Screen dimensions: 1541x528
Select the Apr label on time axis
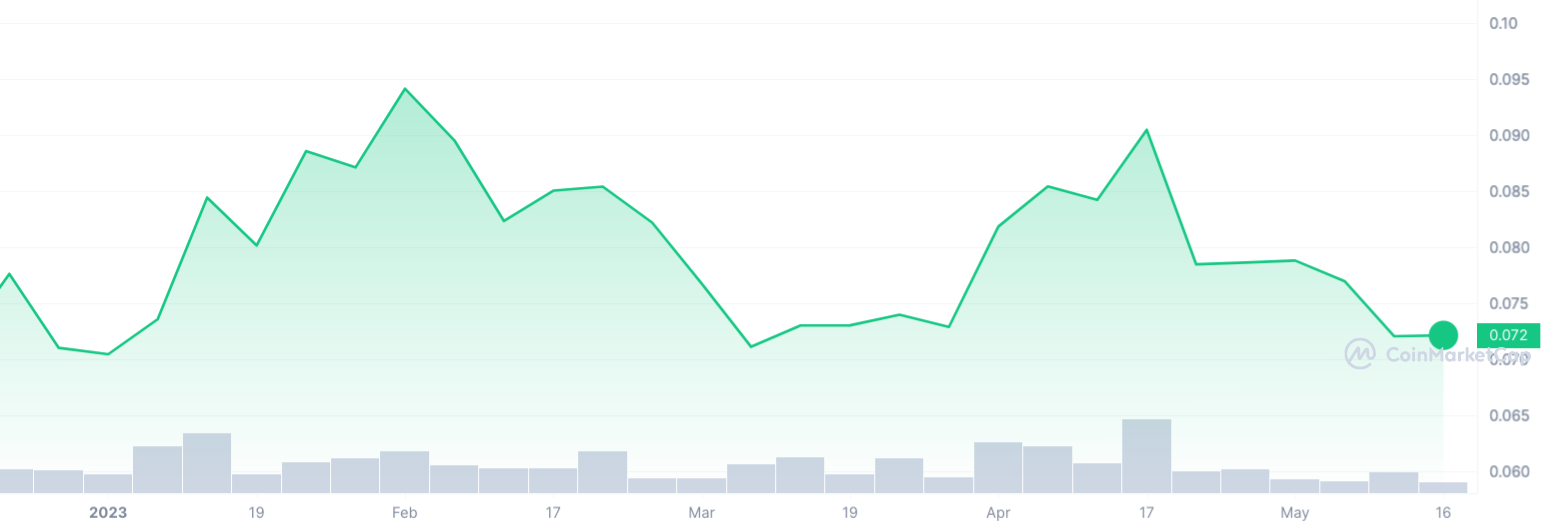998,513
